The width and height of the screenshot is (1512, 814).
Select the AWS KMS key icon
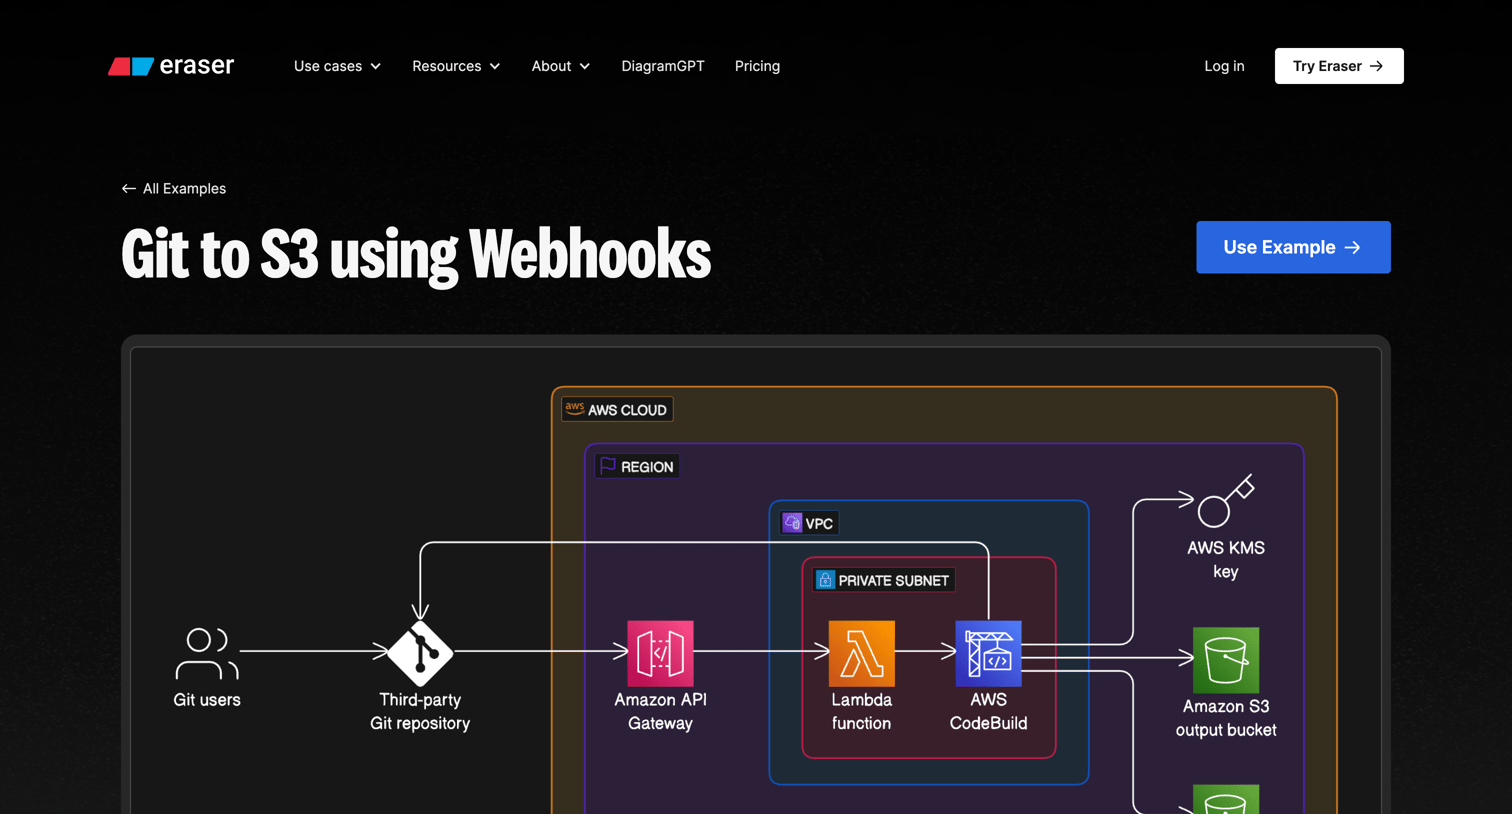pyautogui.click(x=1226, y=500)
